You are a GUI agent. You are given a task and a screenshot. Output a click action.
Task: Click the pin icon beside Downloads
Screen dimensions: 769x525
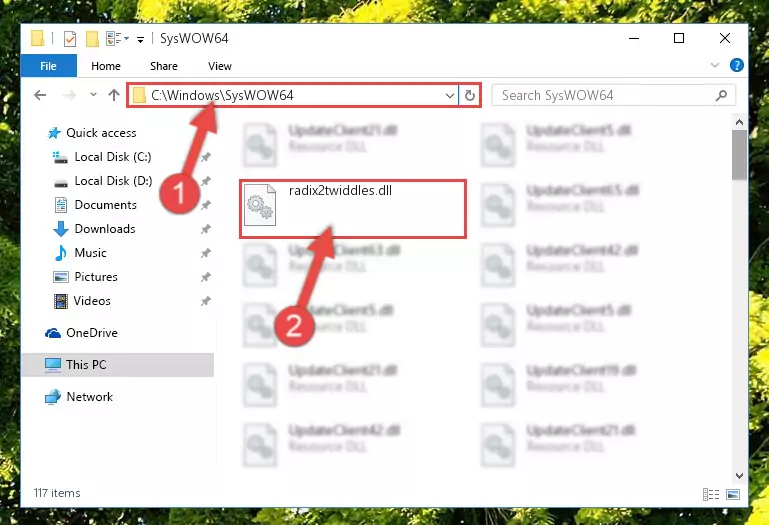[x=205, y=229]
